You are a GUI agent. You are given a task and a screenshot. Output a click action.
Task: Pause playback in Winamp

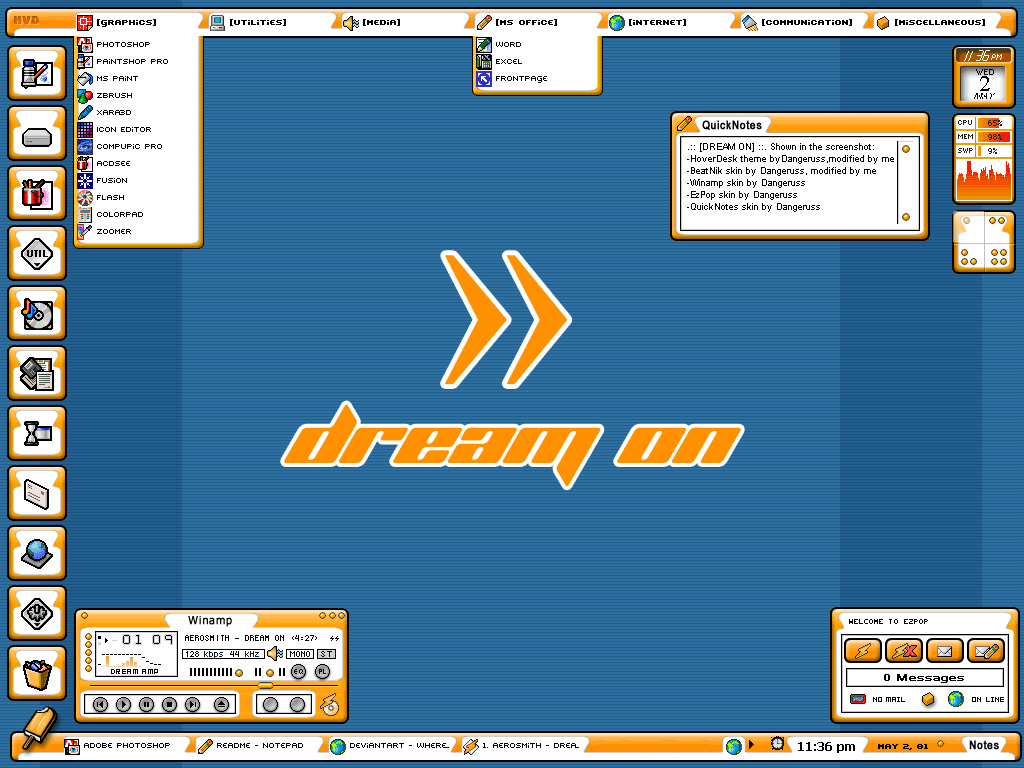click(146, 705)
